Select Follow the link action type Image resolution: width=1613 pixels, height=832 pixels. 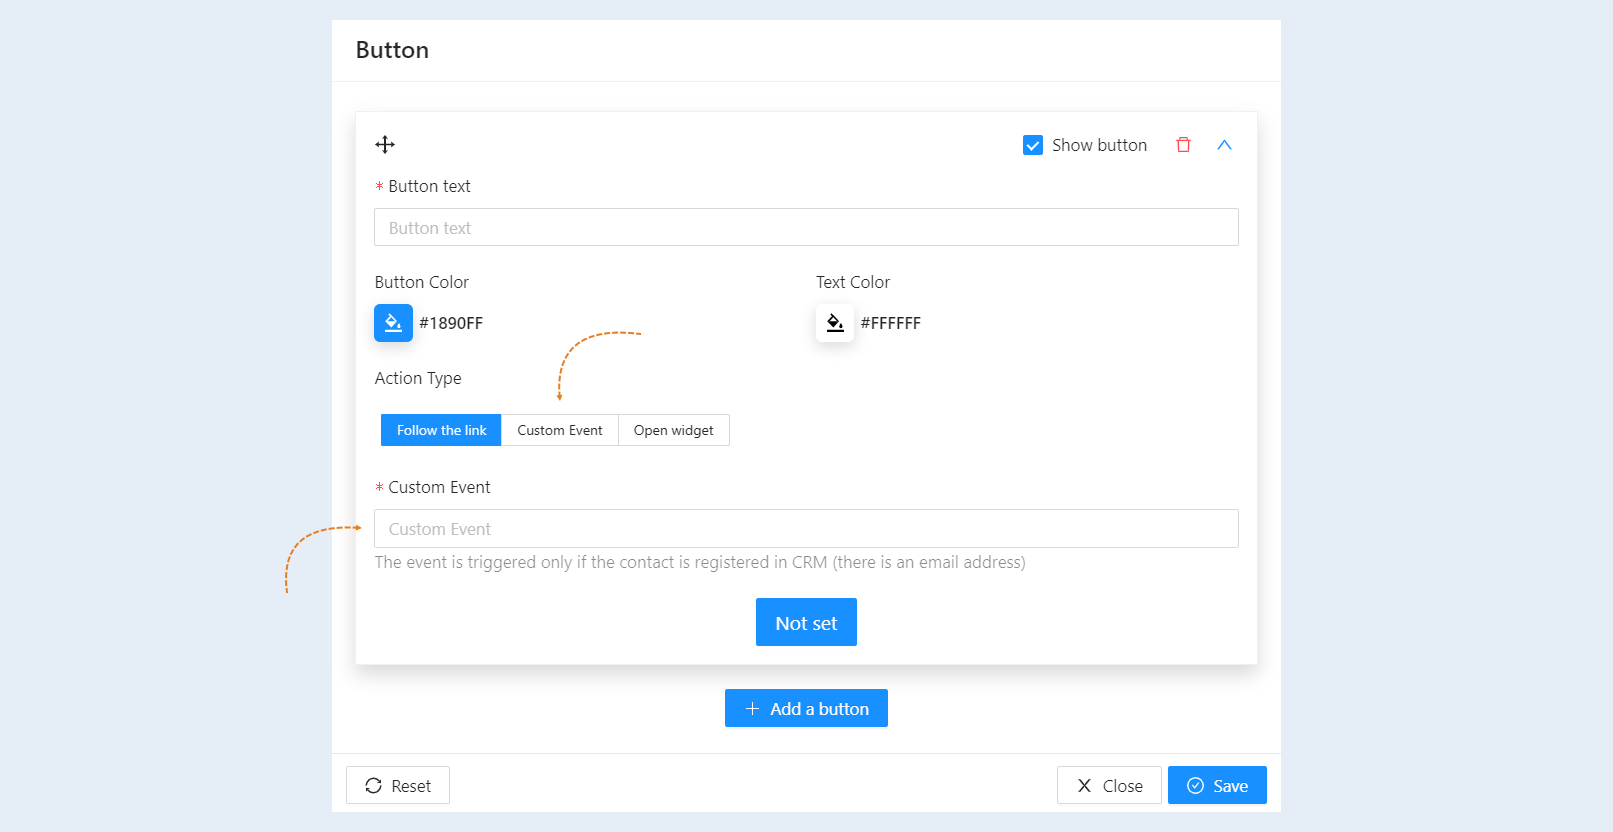[441, 430]
